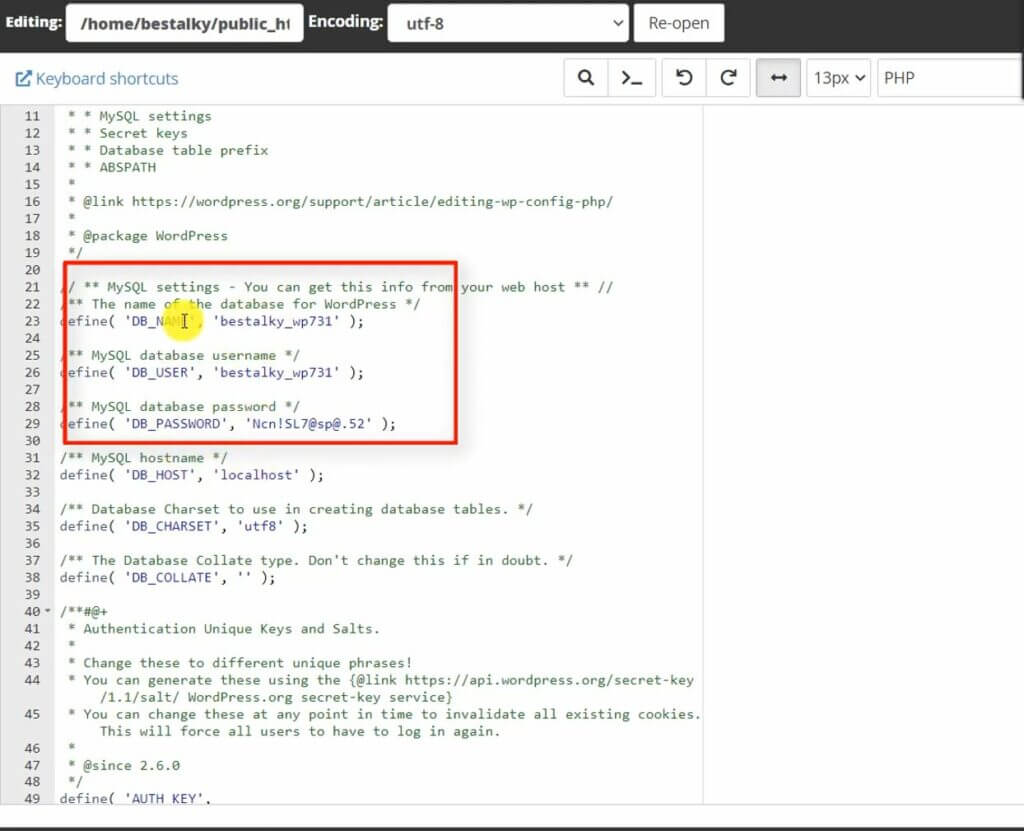Click line number 23 in the gutter
1024x831 pixels.
pyautogui.click(x=32, y=321)
